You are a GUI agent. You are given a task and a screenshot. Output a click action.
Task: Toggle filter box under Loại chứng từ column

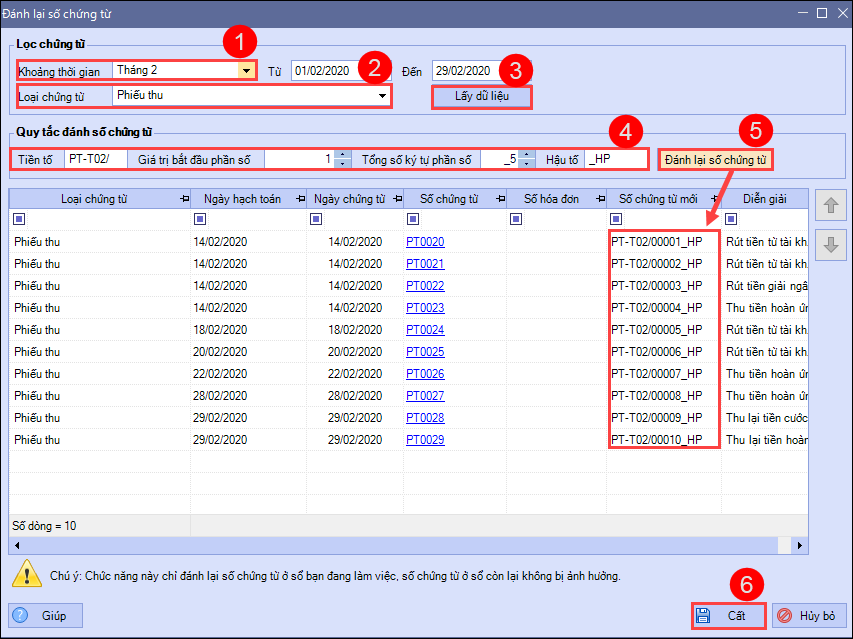(19, 219)
